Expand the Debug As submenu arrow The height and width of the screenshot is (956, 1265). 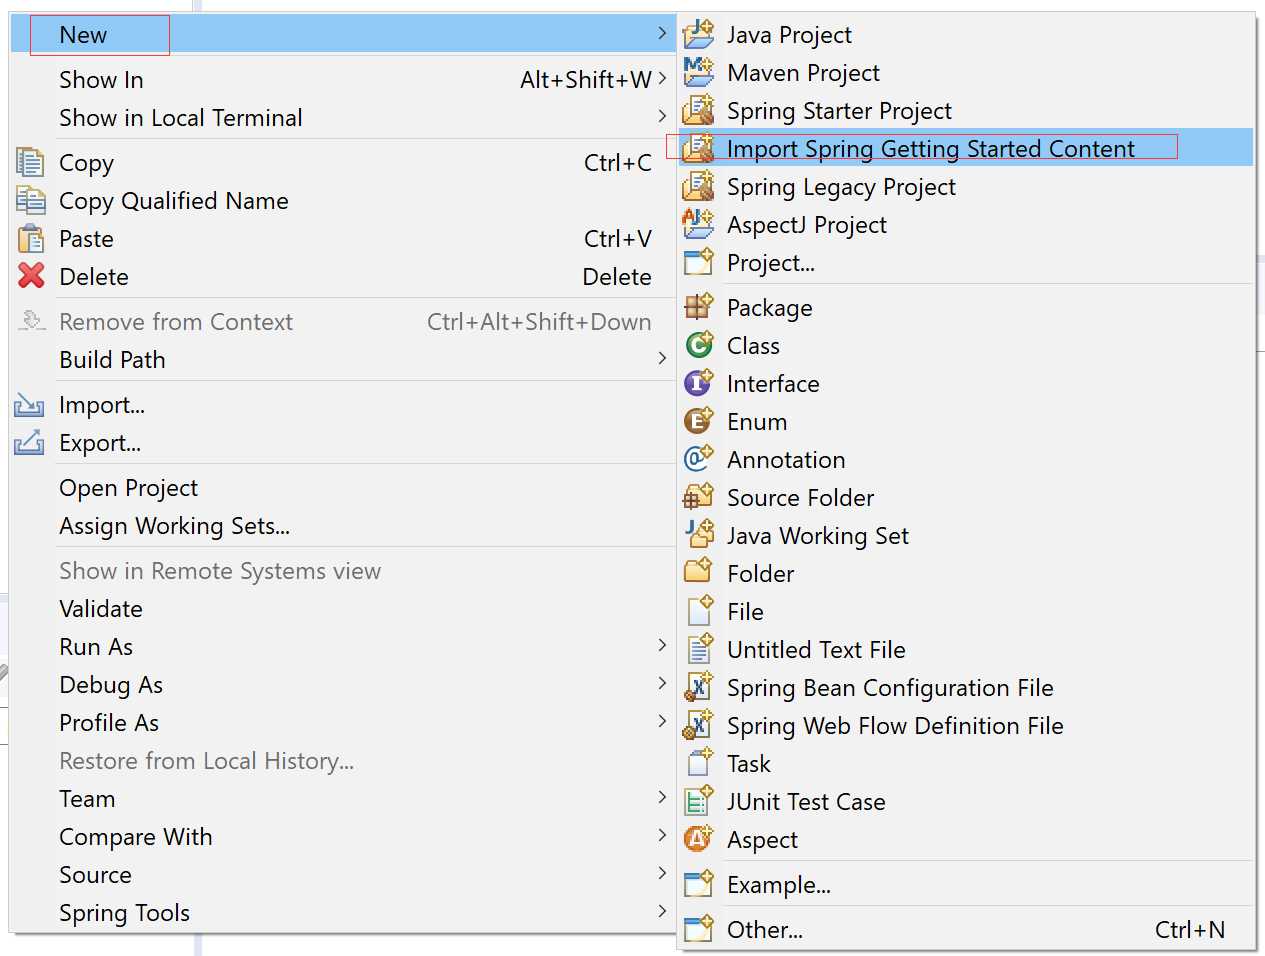point(662,683)
